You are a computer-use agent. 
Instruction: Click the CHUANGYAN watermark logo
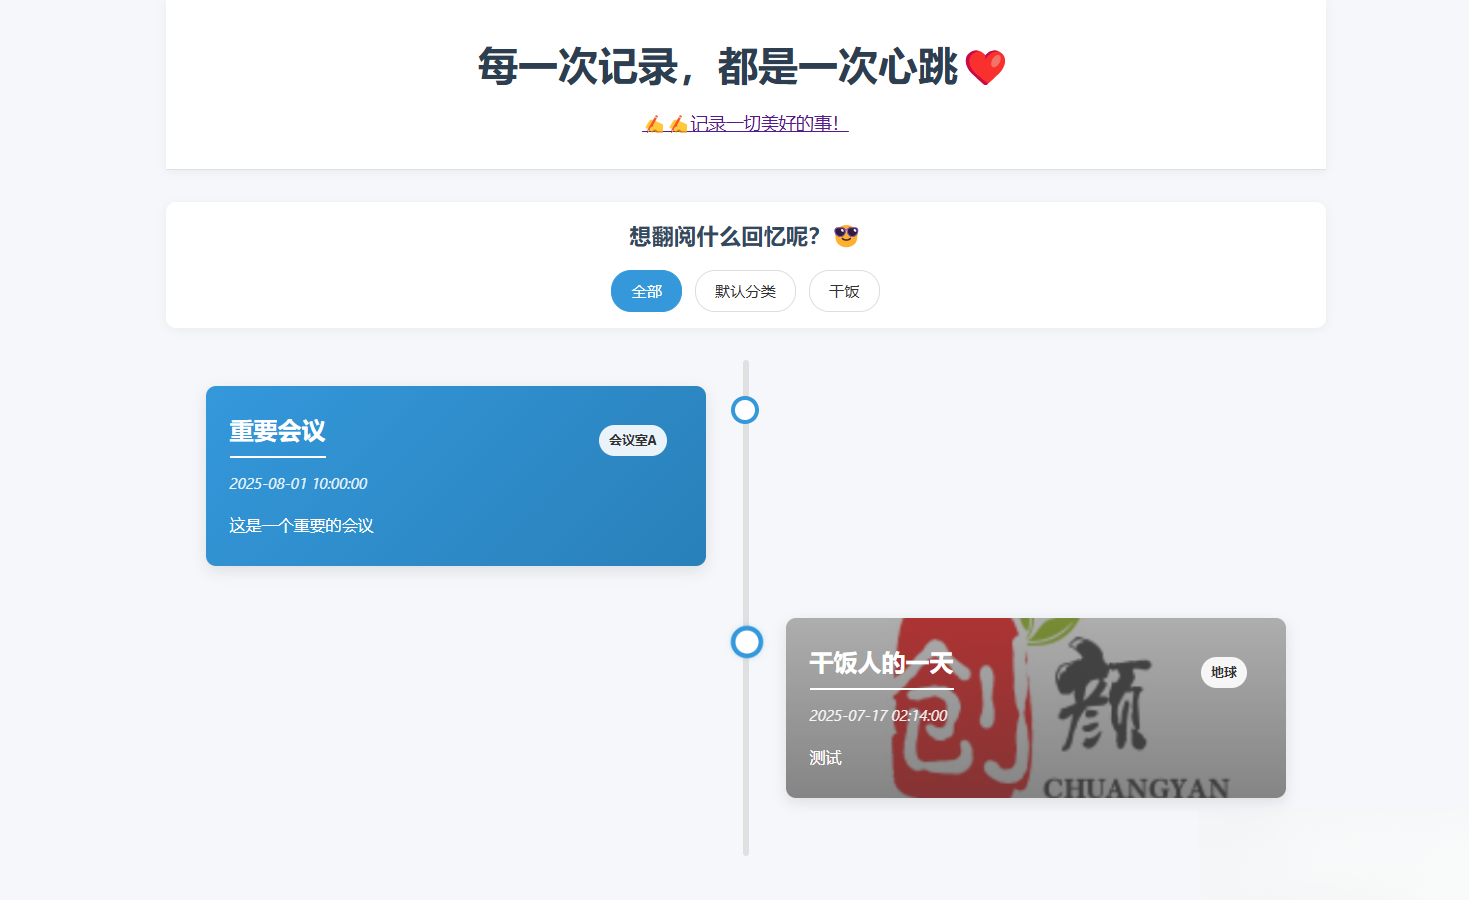coord(1137,788)
